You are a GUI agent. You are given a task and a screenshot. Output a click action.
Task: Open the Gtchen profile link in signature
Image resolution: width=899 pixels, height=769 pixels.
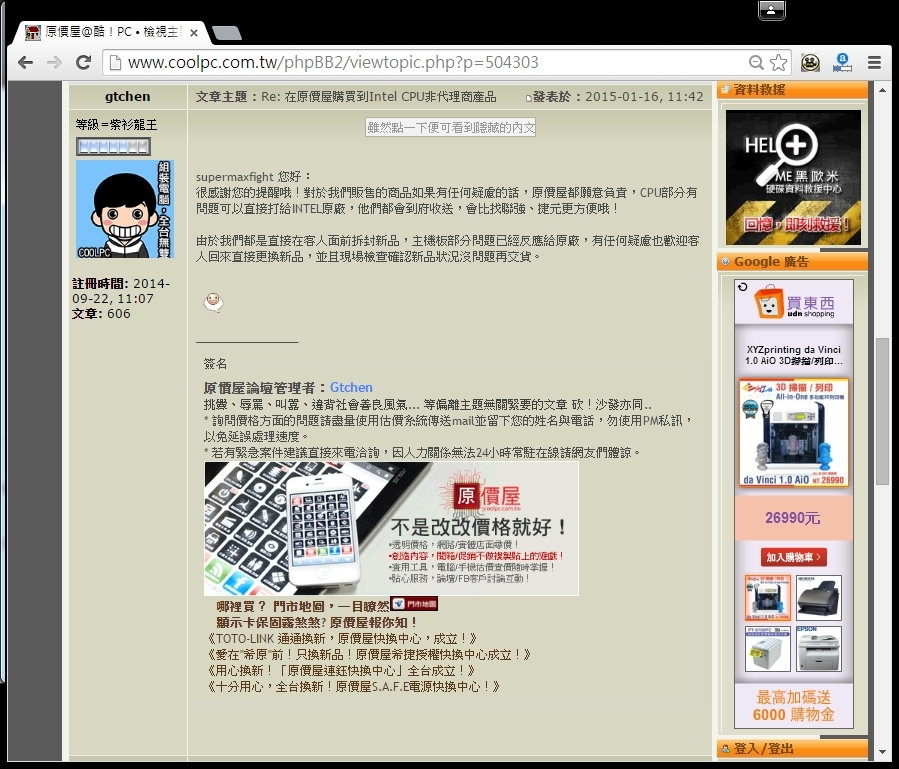[351, 388]
